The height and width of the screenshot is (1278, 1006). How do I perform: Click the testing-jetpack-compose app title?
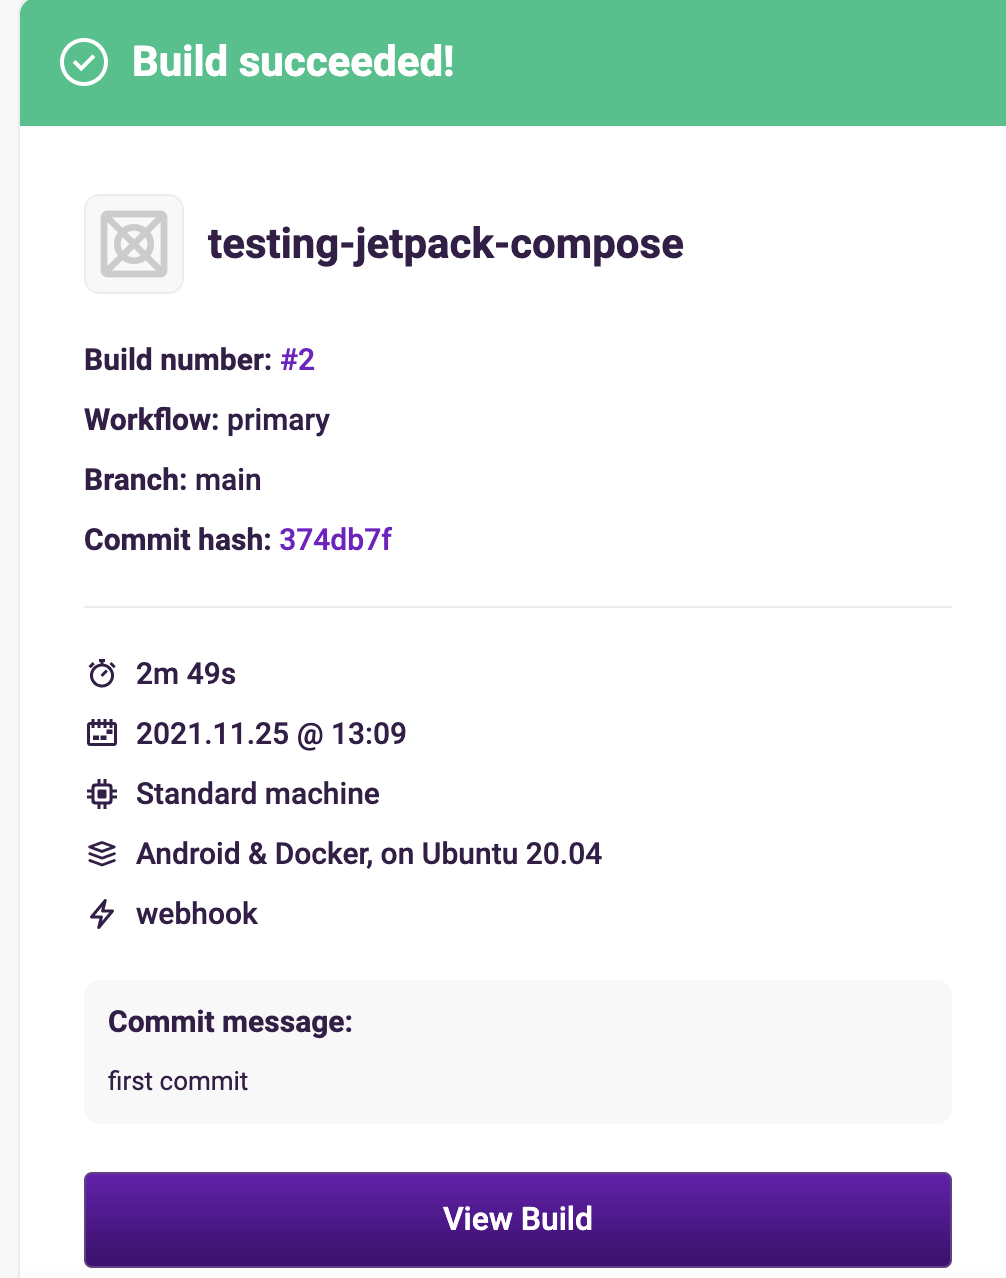pos(445,244)
